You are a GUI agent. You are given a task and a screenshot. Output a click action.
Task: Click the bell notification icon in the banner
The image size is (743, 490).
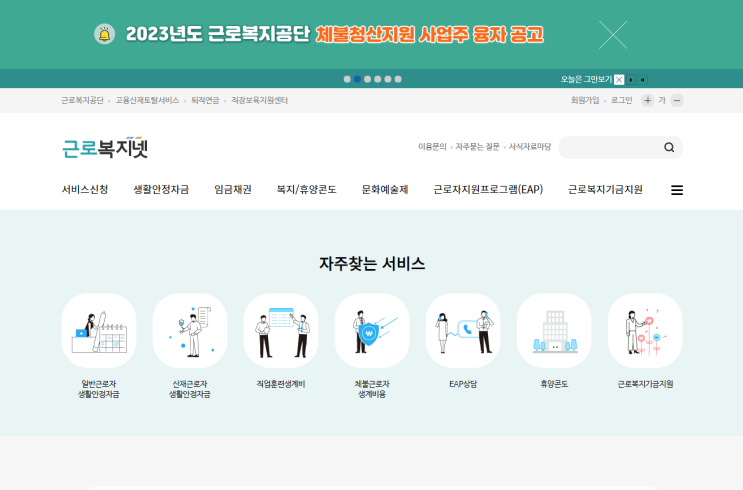pyautogui.click(x=104, y=34)
